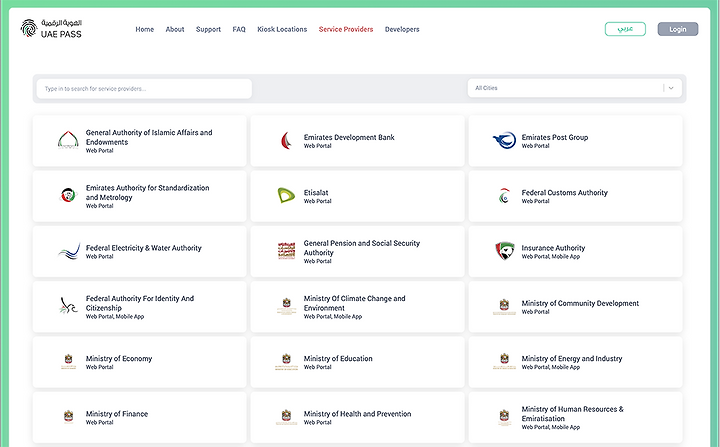This screenshot has height=447, width=720.
Task: Open the Support page
Action: pyautogui.click(x=208, y=29)
